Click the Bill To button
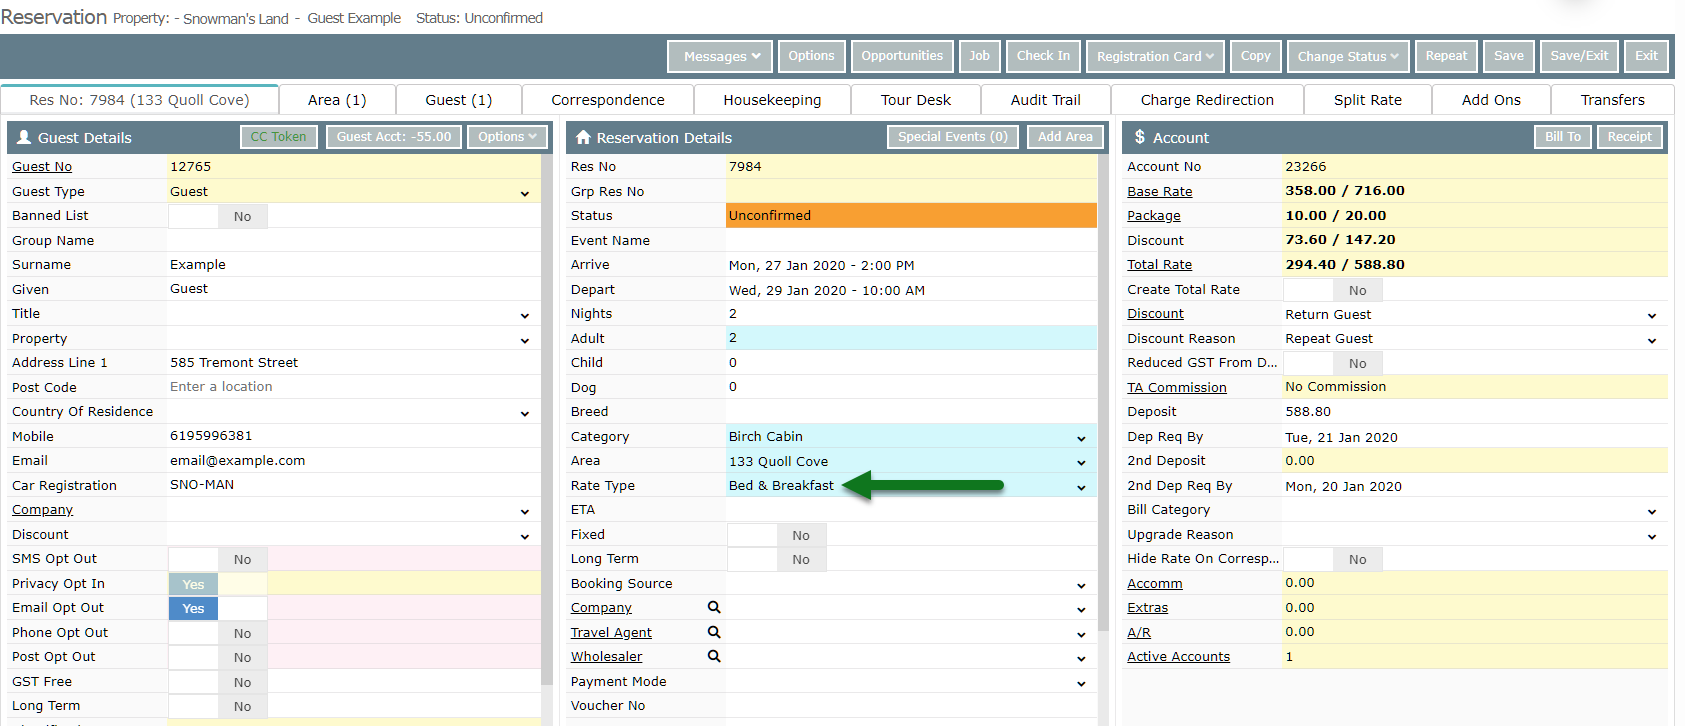Viewport: 1685px width, 726px height. [x=1563, y=137]
